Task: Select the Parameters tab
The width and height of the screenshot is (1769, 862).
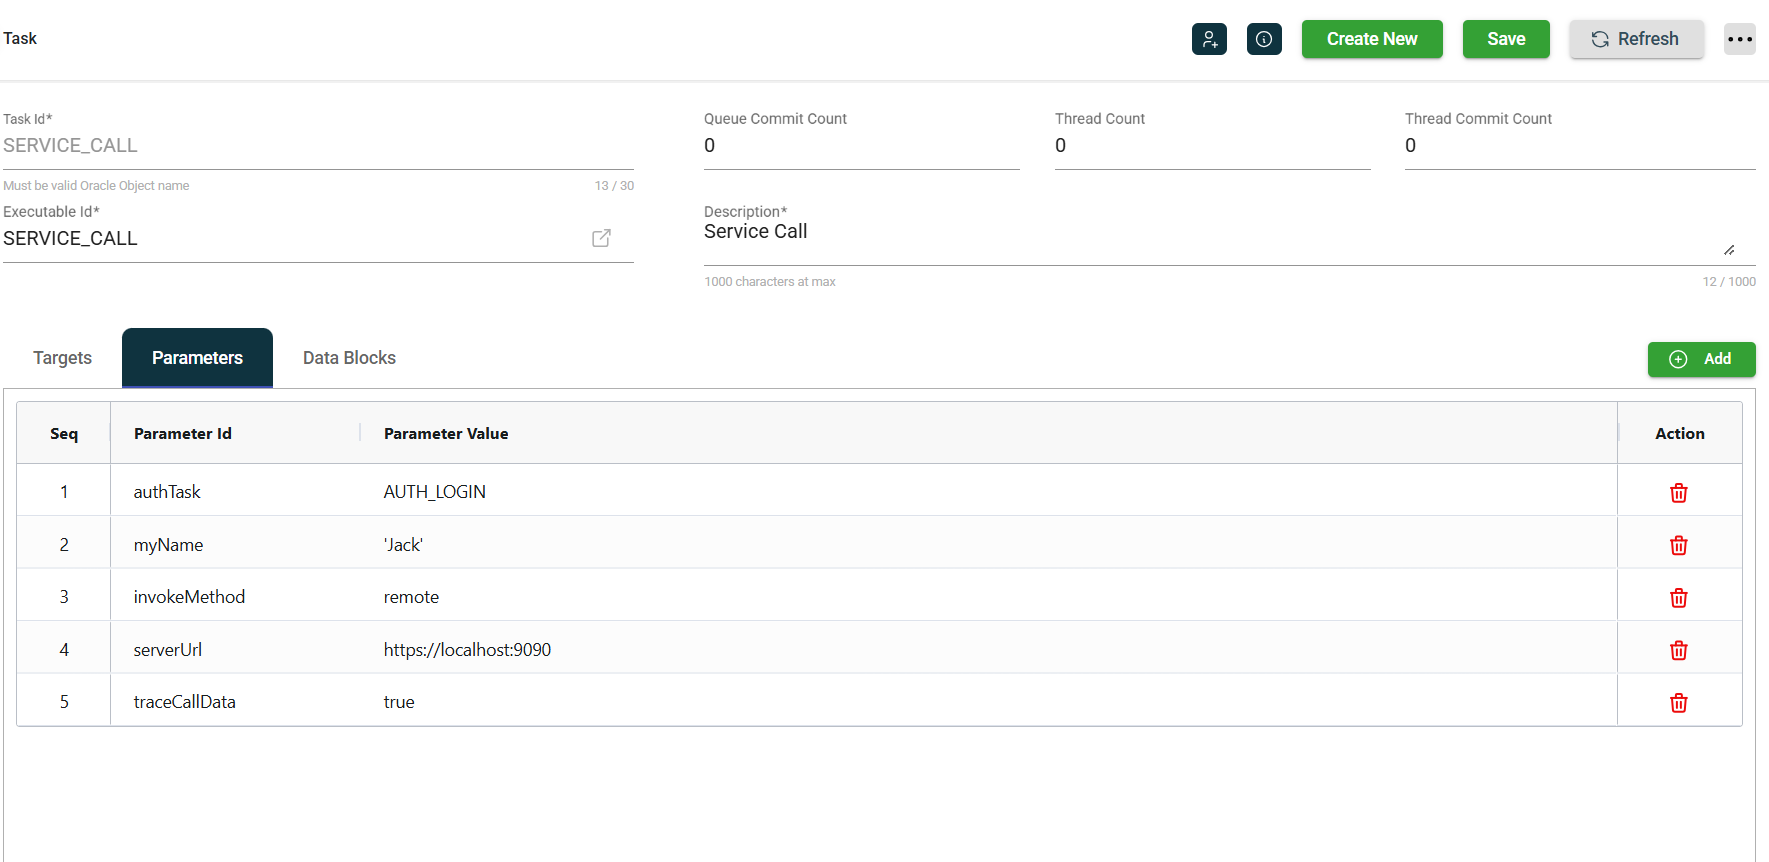Action: [197, 358]
